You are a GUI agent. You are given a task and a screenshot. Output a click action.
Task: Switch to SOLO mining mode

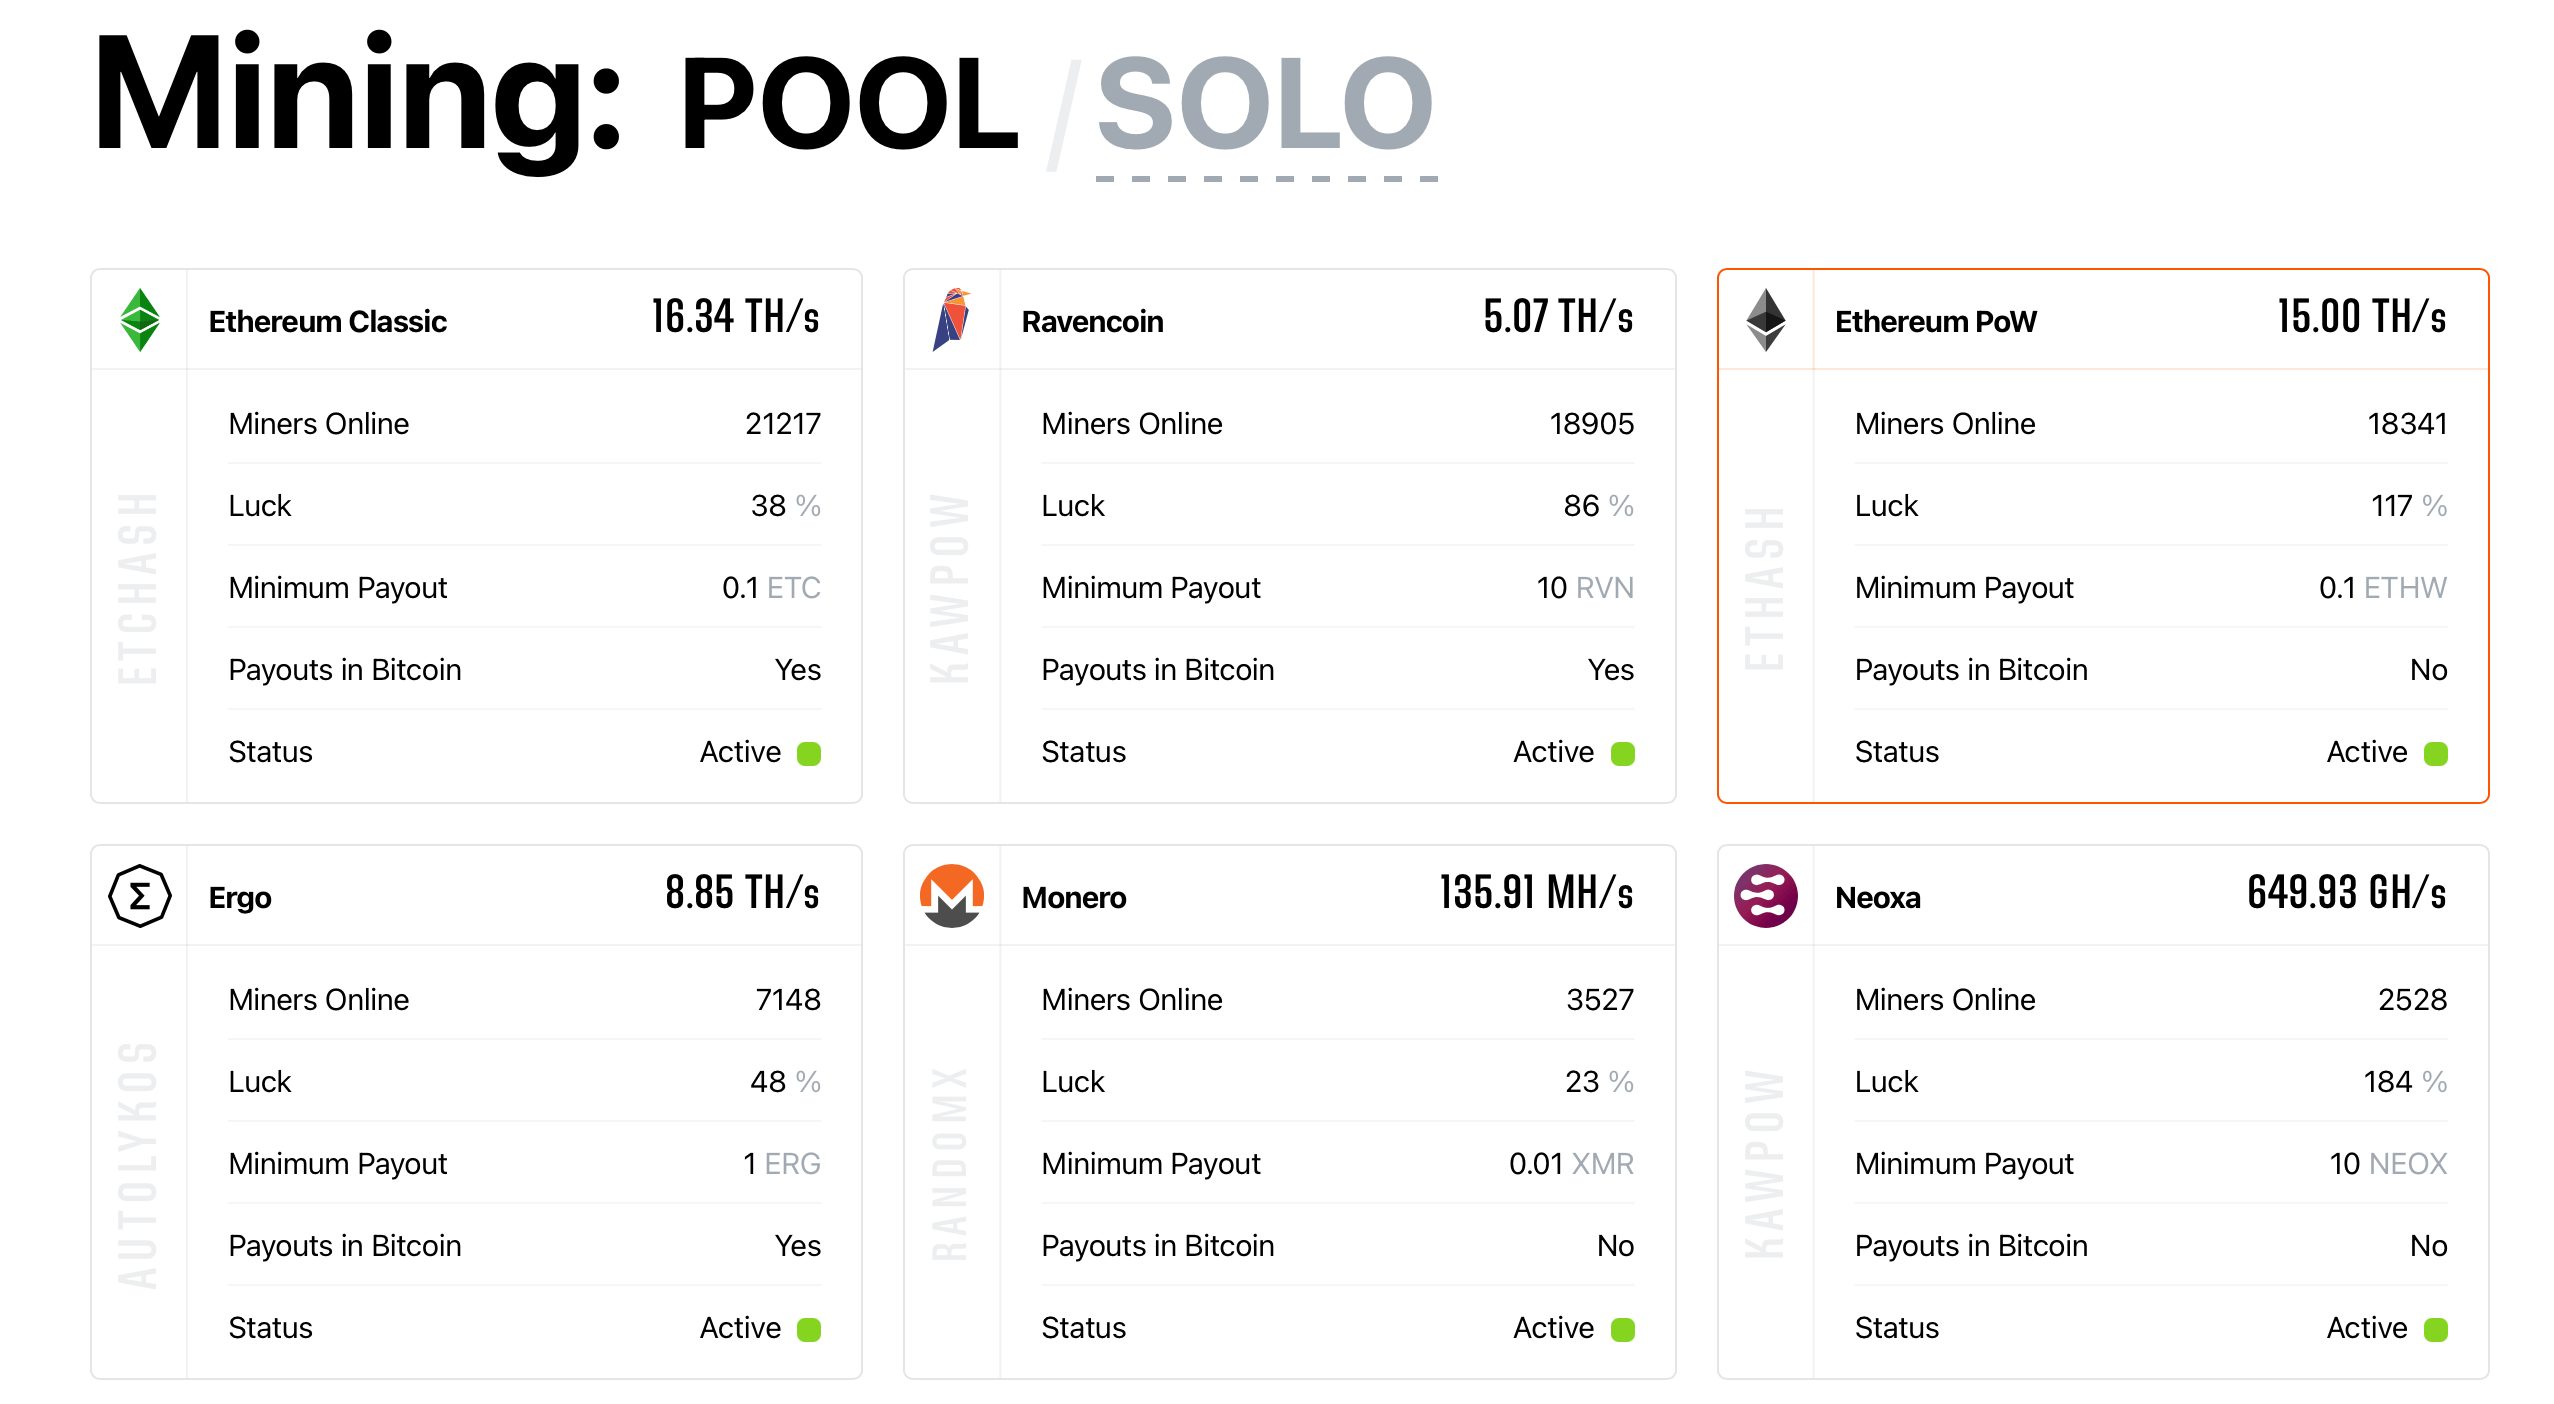1265,104
